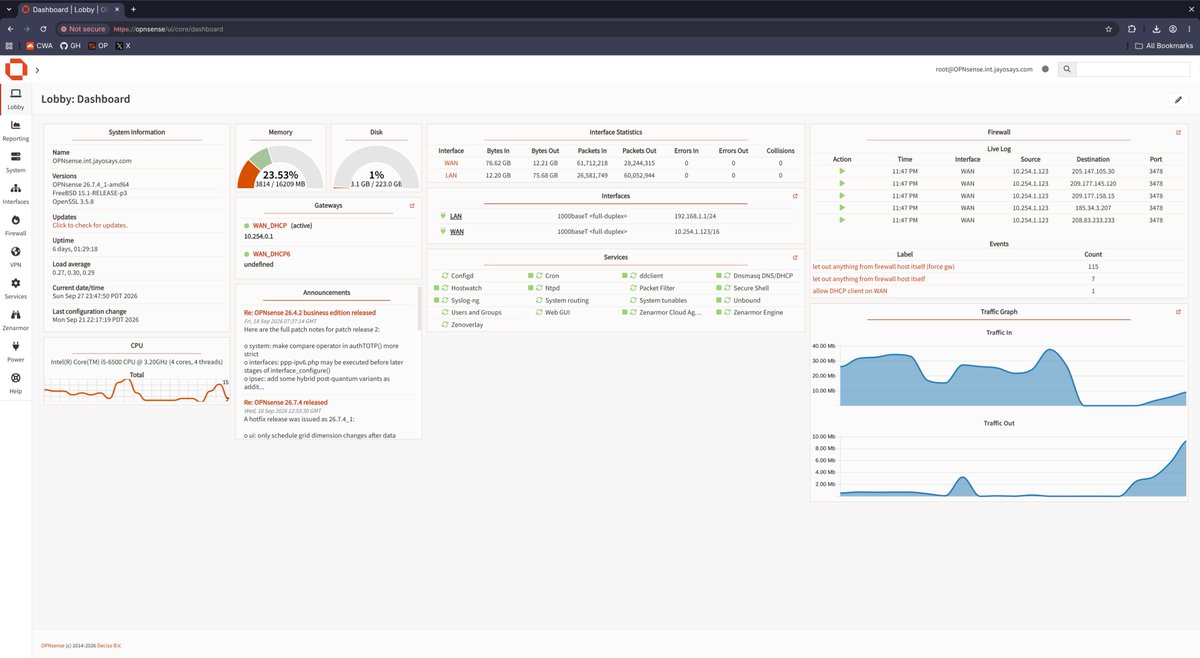The height and width of the screenshot is (658, 1200).
Task: Click LAN link in Interface Statistics table
Action: click(451, 175)
